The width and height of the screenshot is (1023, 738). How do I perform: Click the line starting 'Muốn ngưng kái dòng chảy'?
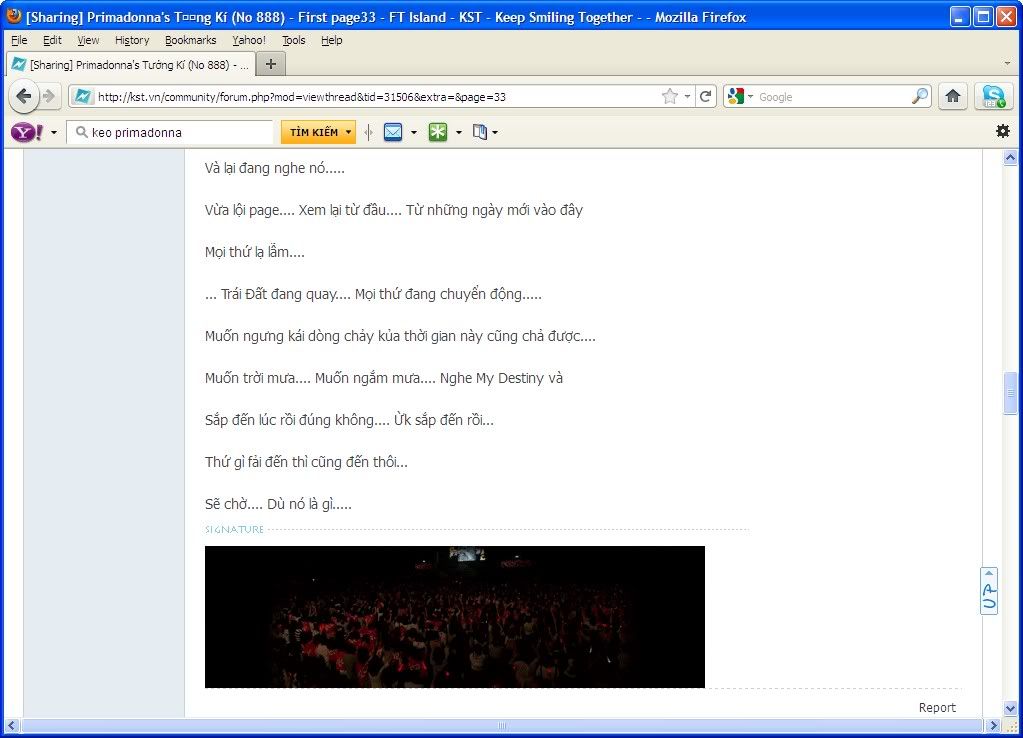click(x=400, y=336)
